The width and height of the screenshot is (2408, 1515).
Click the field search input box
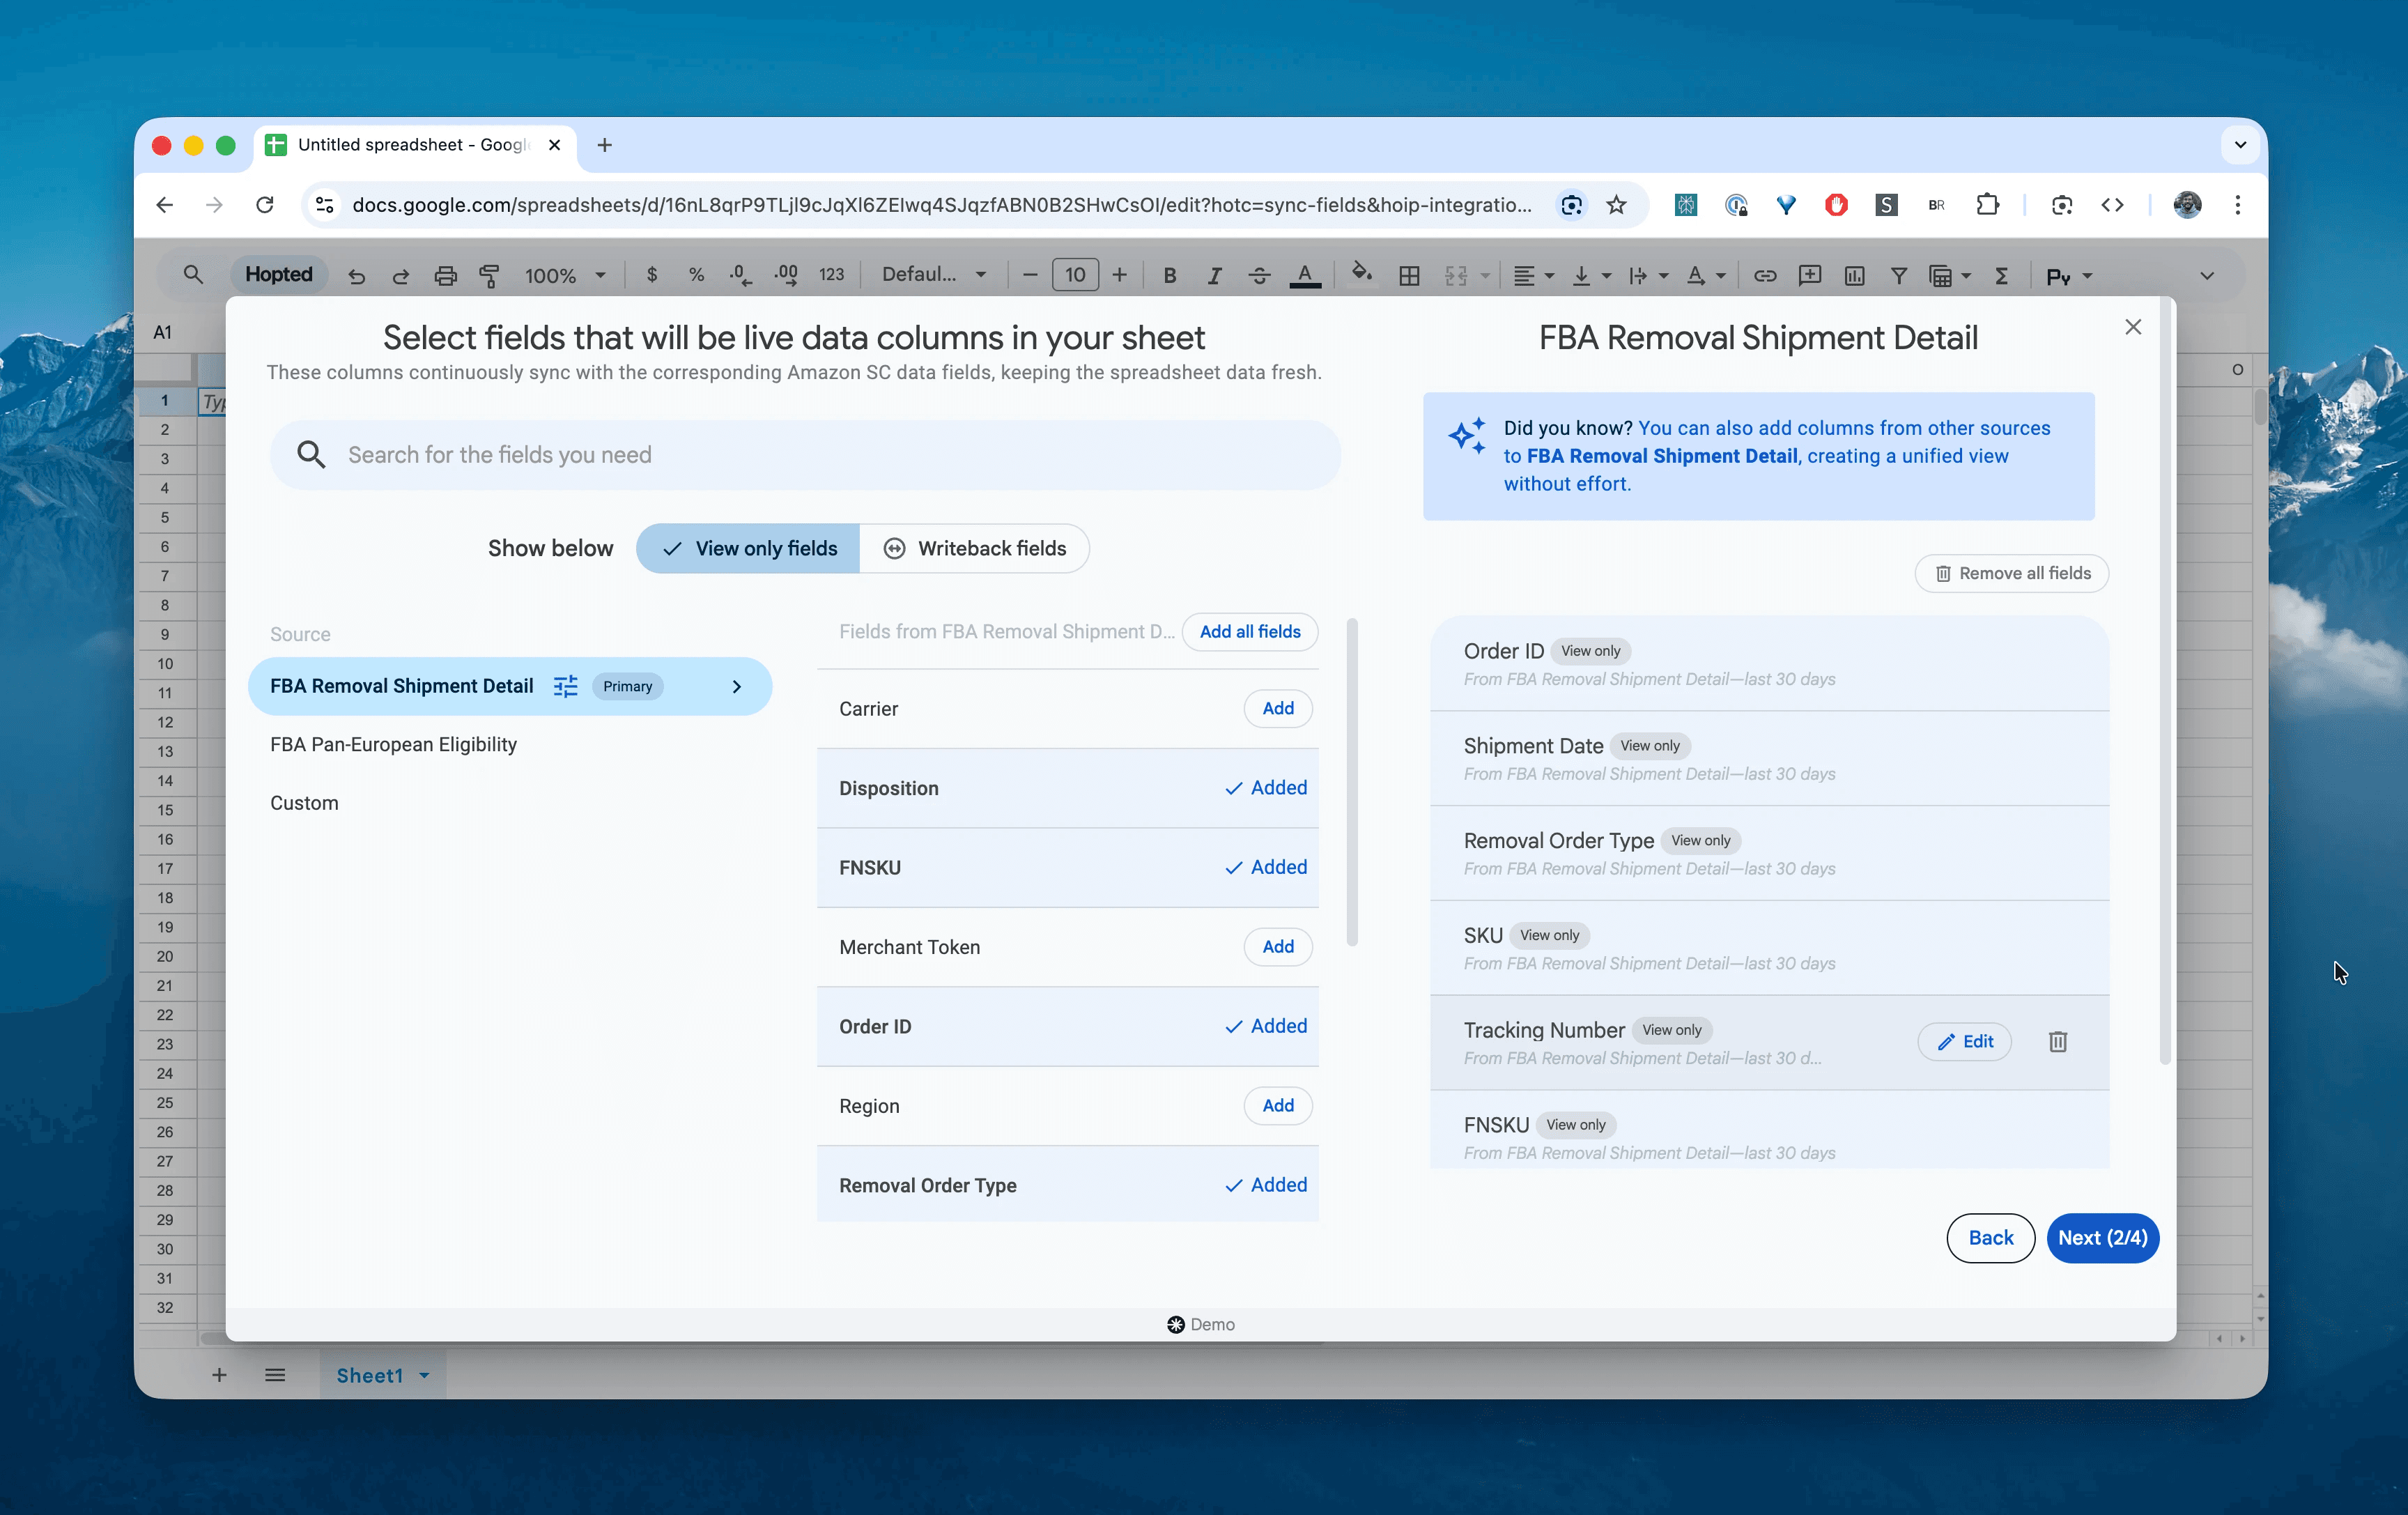(805, 455)
